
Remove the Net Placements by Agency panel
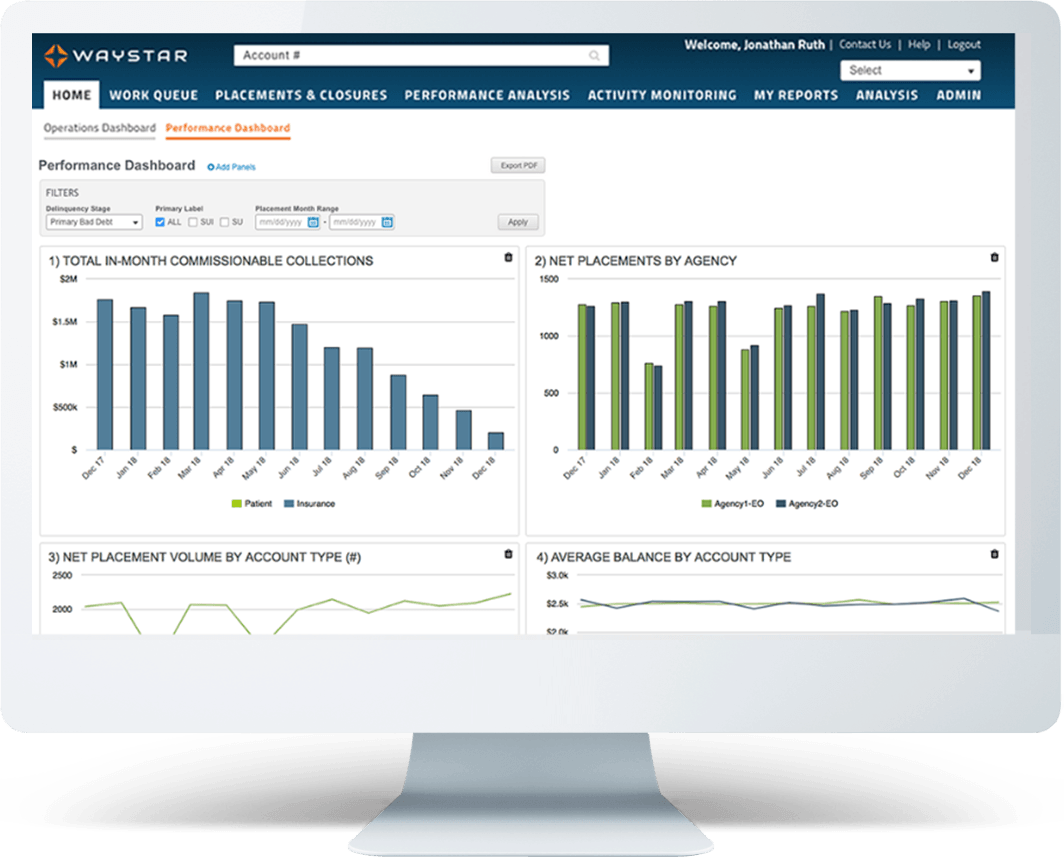pyautogui.click(x=993, y=257)
